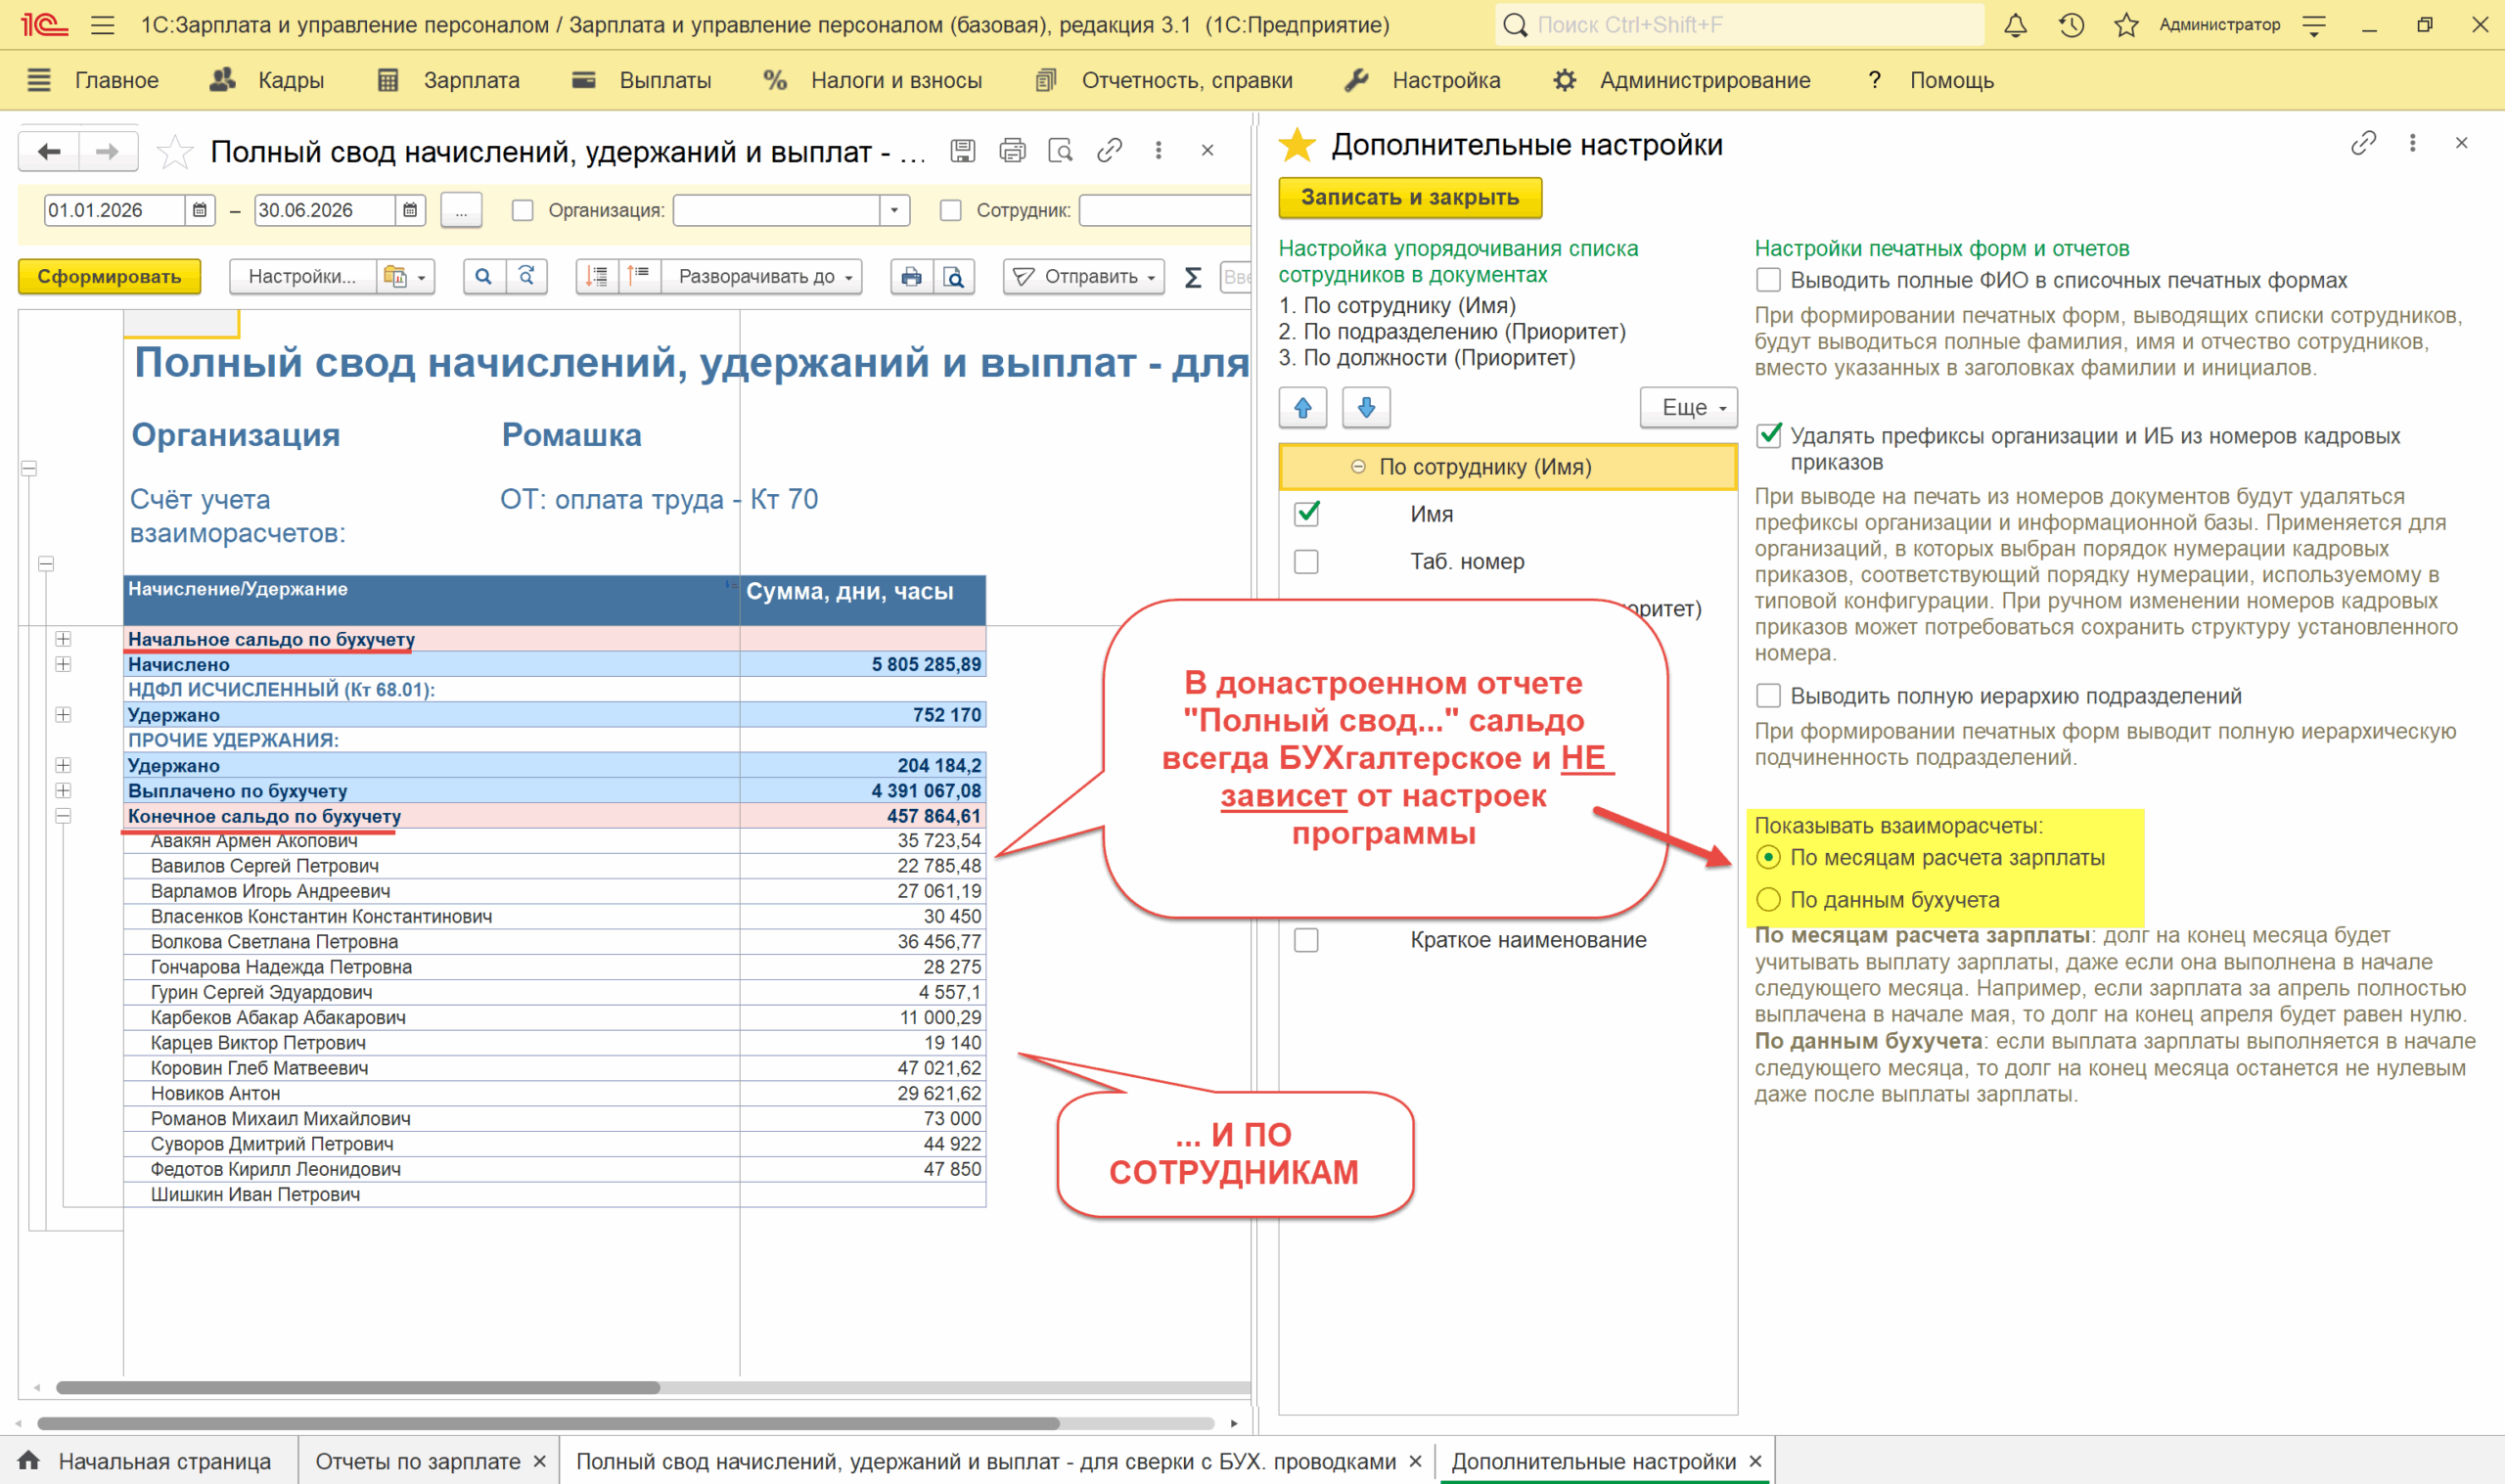Screen dimensions: 2505x1484
Task: Go back with the left arrow
Action: point(49,152)
